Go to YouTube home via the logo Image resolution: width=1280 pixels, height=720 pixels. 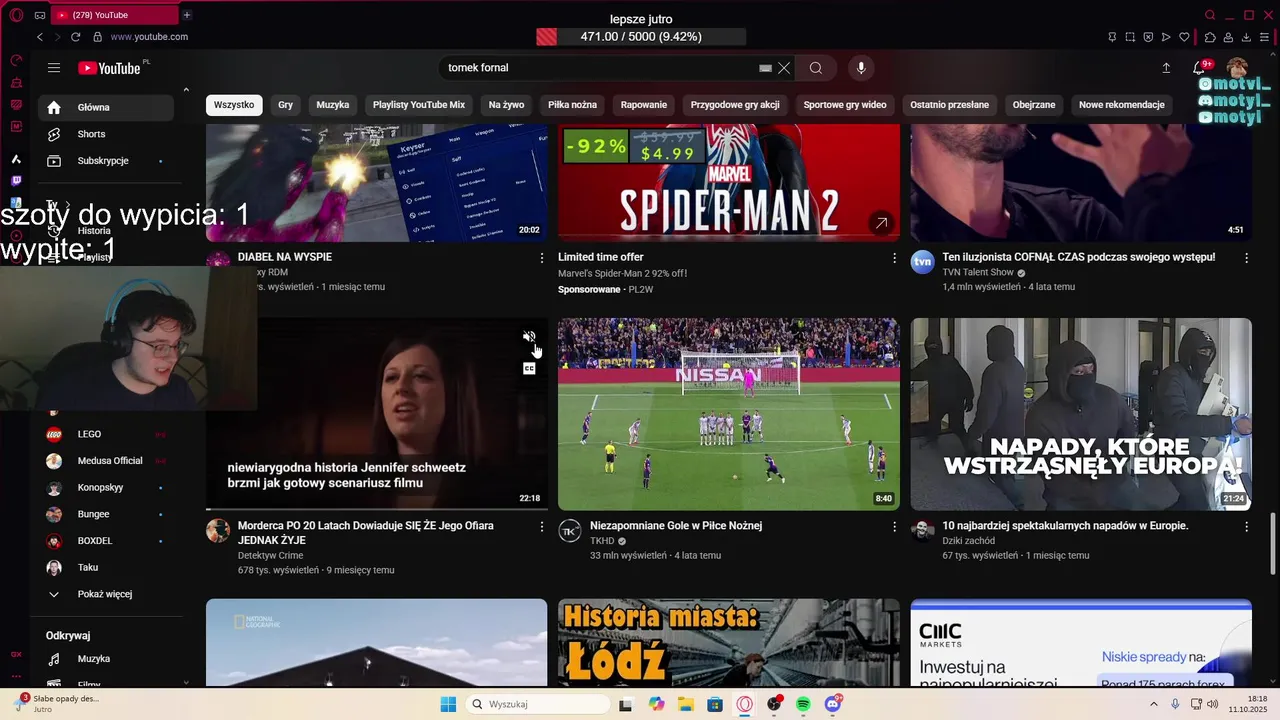click(x=110, y=68)
